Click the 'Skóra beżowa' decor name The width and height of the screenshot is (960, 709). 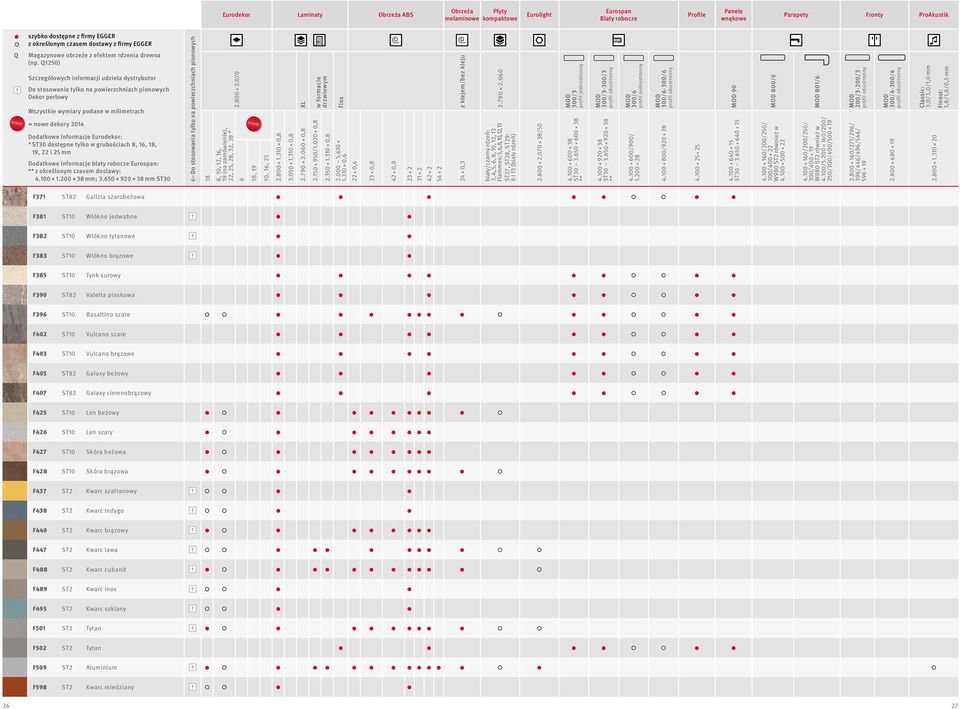(x=106, y=452)
